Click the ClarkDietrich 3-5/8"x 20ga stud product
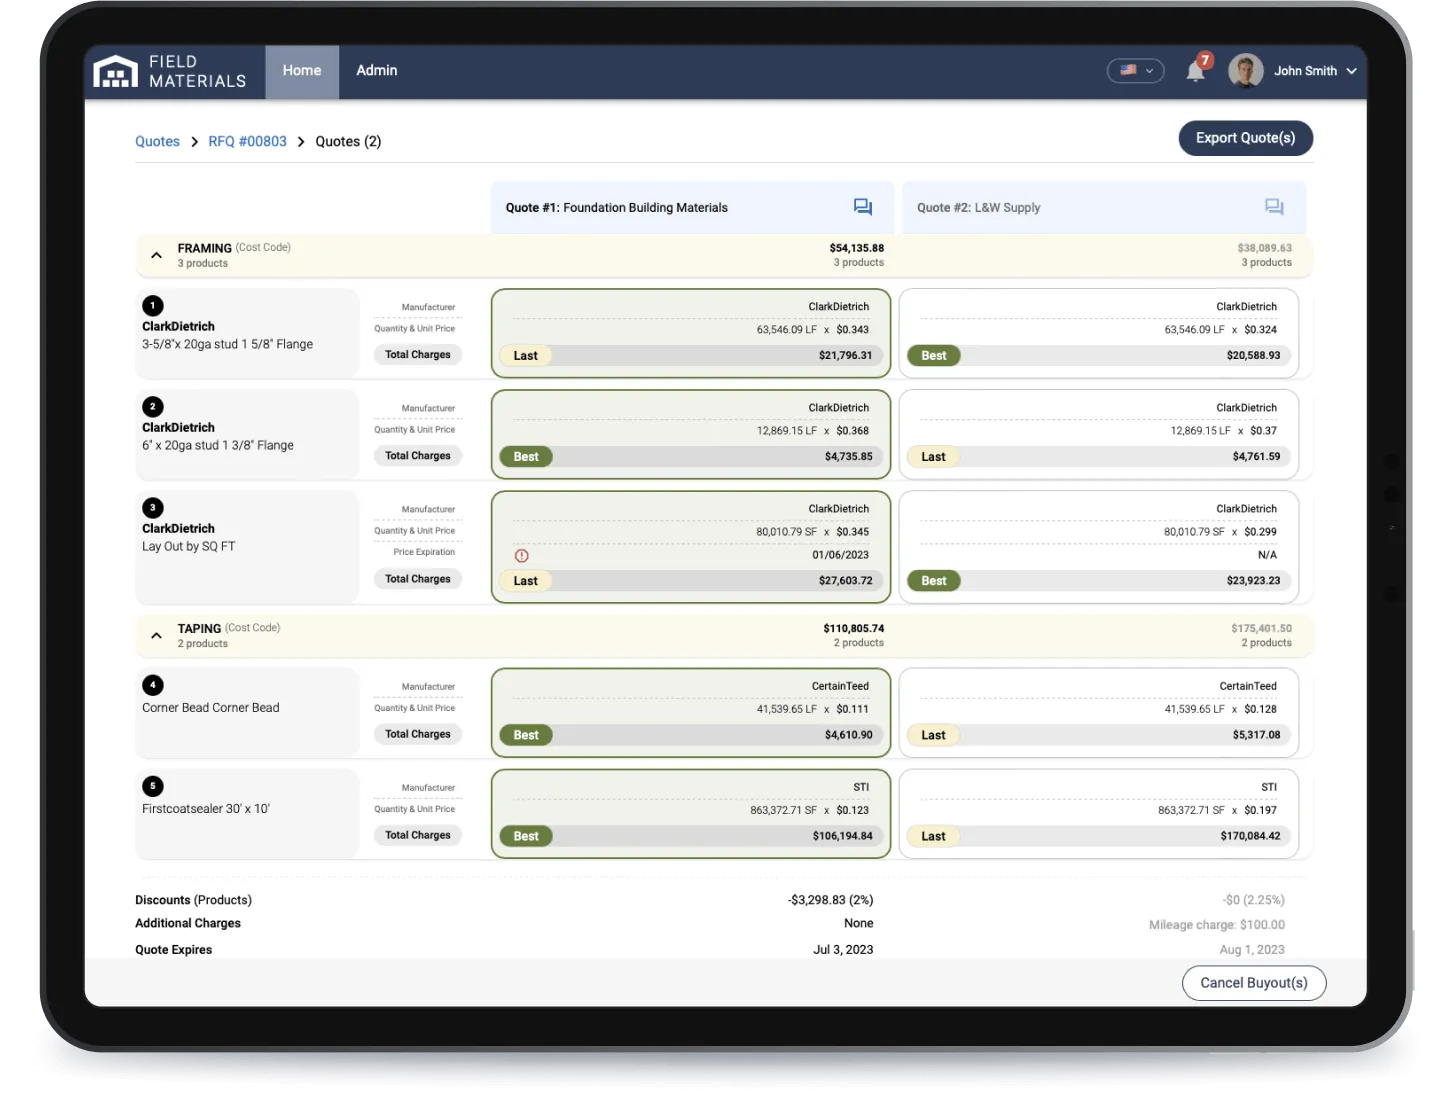Screen dimensions: 1454x1103 point(247,333)
